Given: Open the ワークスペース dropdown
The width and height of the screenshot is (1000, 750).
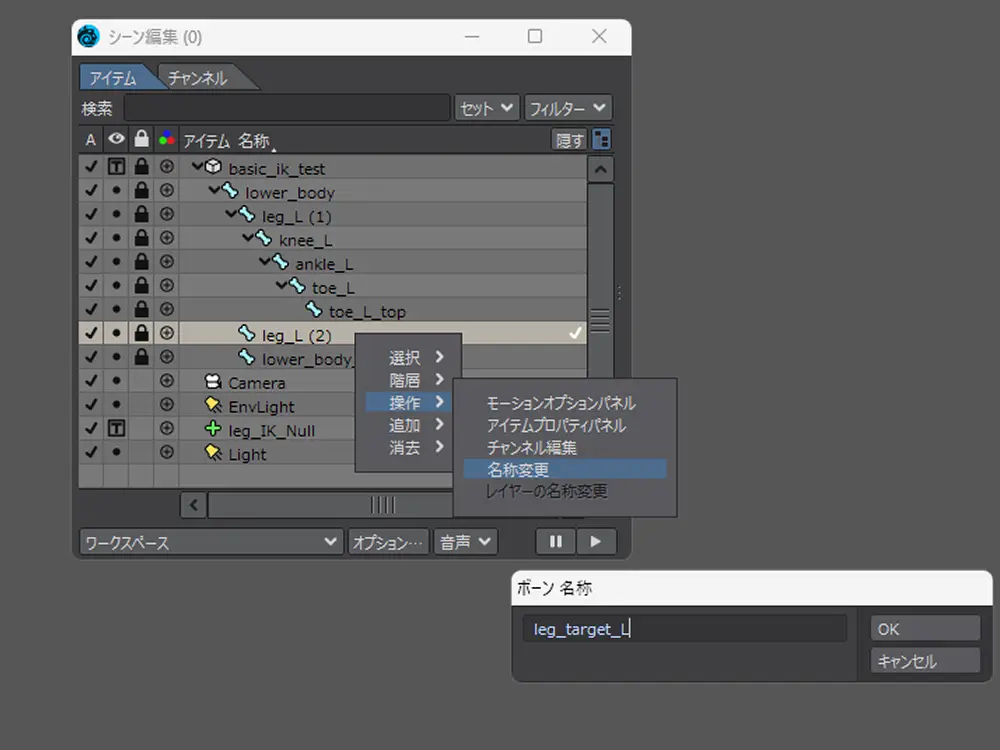Looking at the screenshot, I should pyautogui.click(x=211, y=542).
